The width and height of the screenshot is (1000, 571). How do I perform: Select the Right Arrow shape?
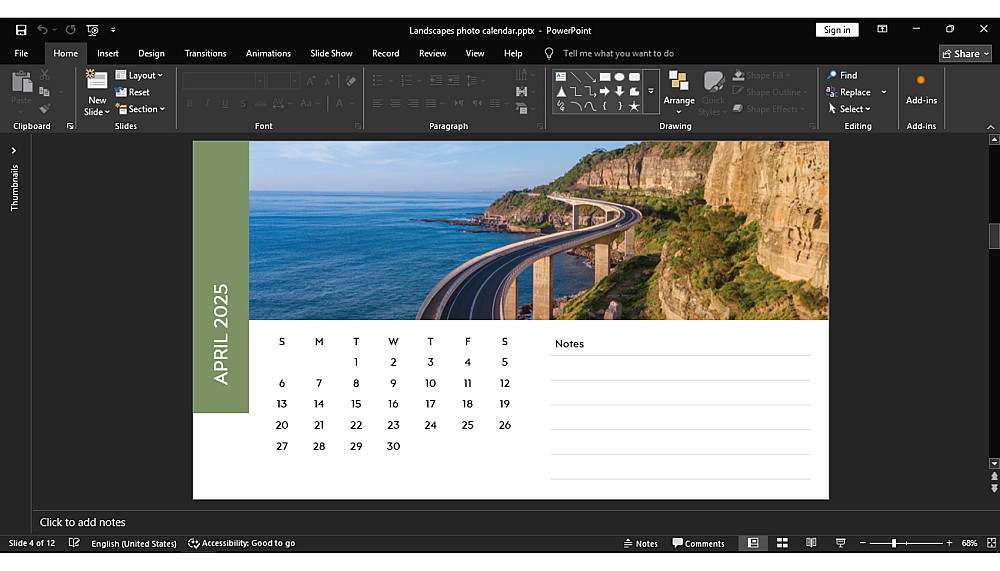tap(605, 91)
